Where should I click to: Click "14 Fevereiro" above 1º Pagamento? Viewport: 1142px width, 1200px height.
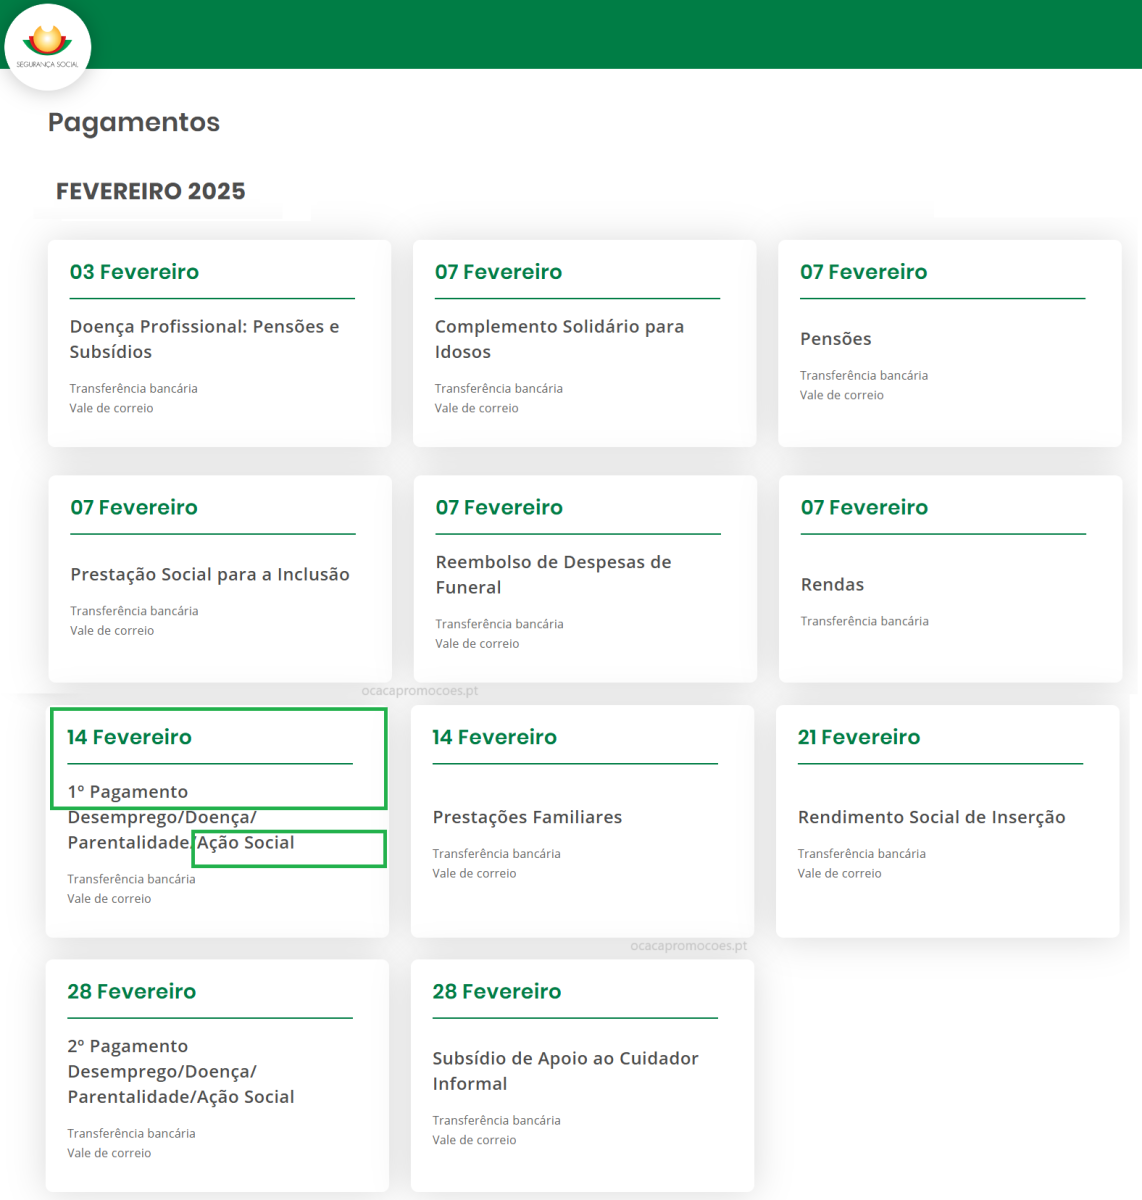pyautogui.click(x=129, y=737)
